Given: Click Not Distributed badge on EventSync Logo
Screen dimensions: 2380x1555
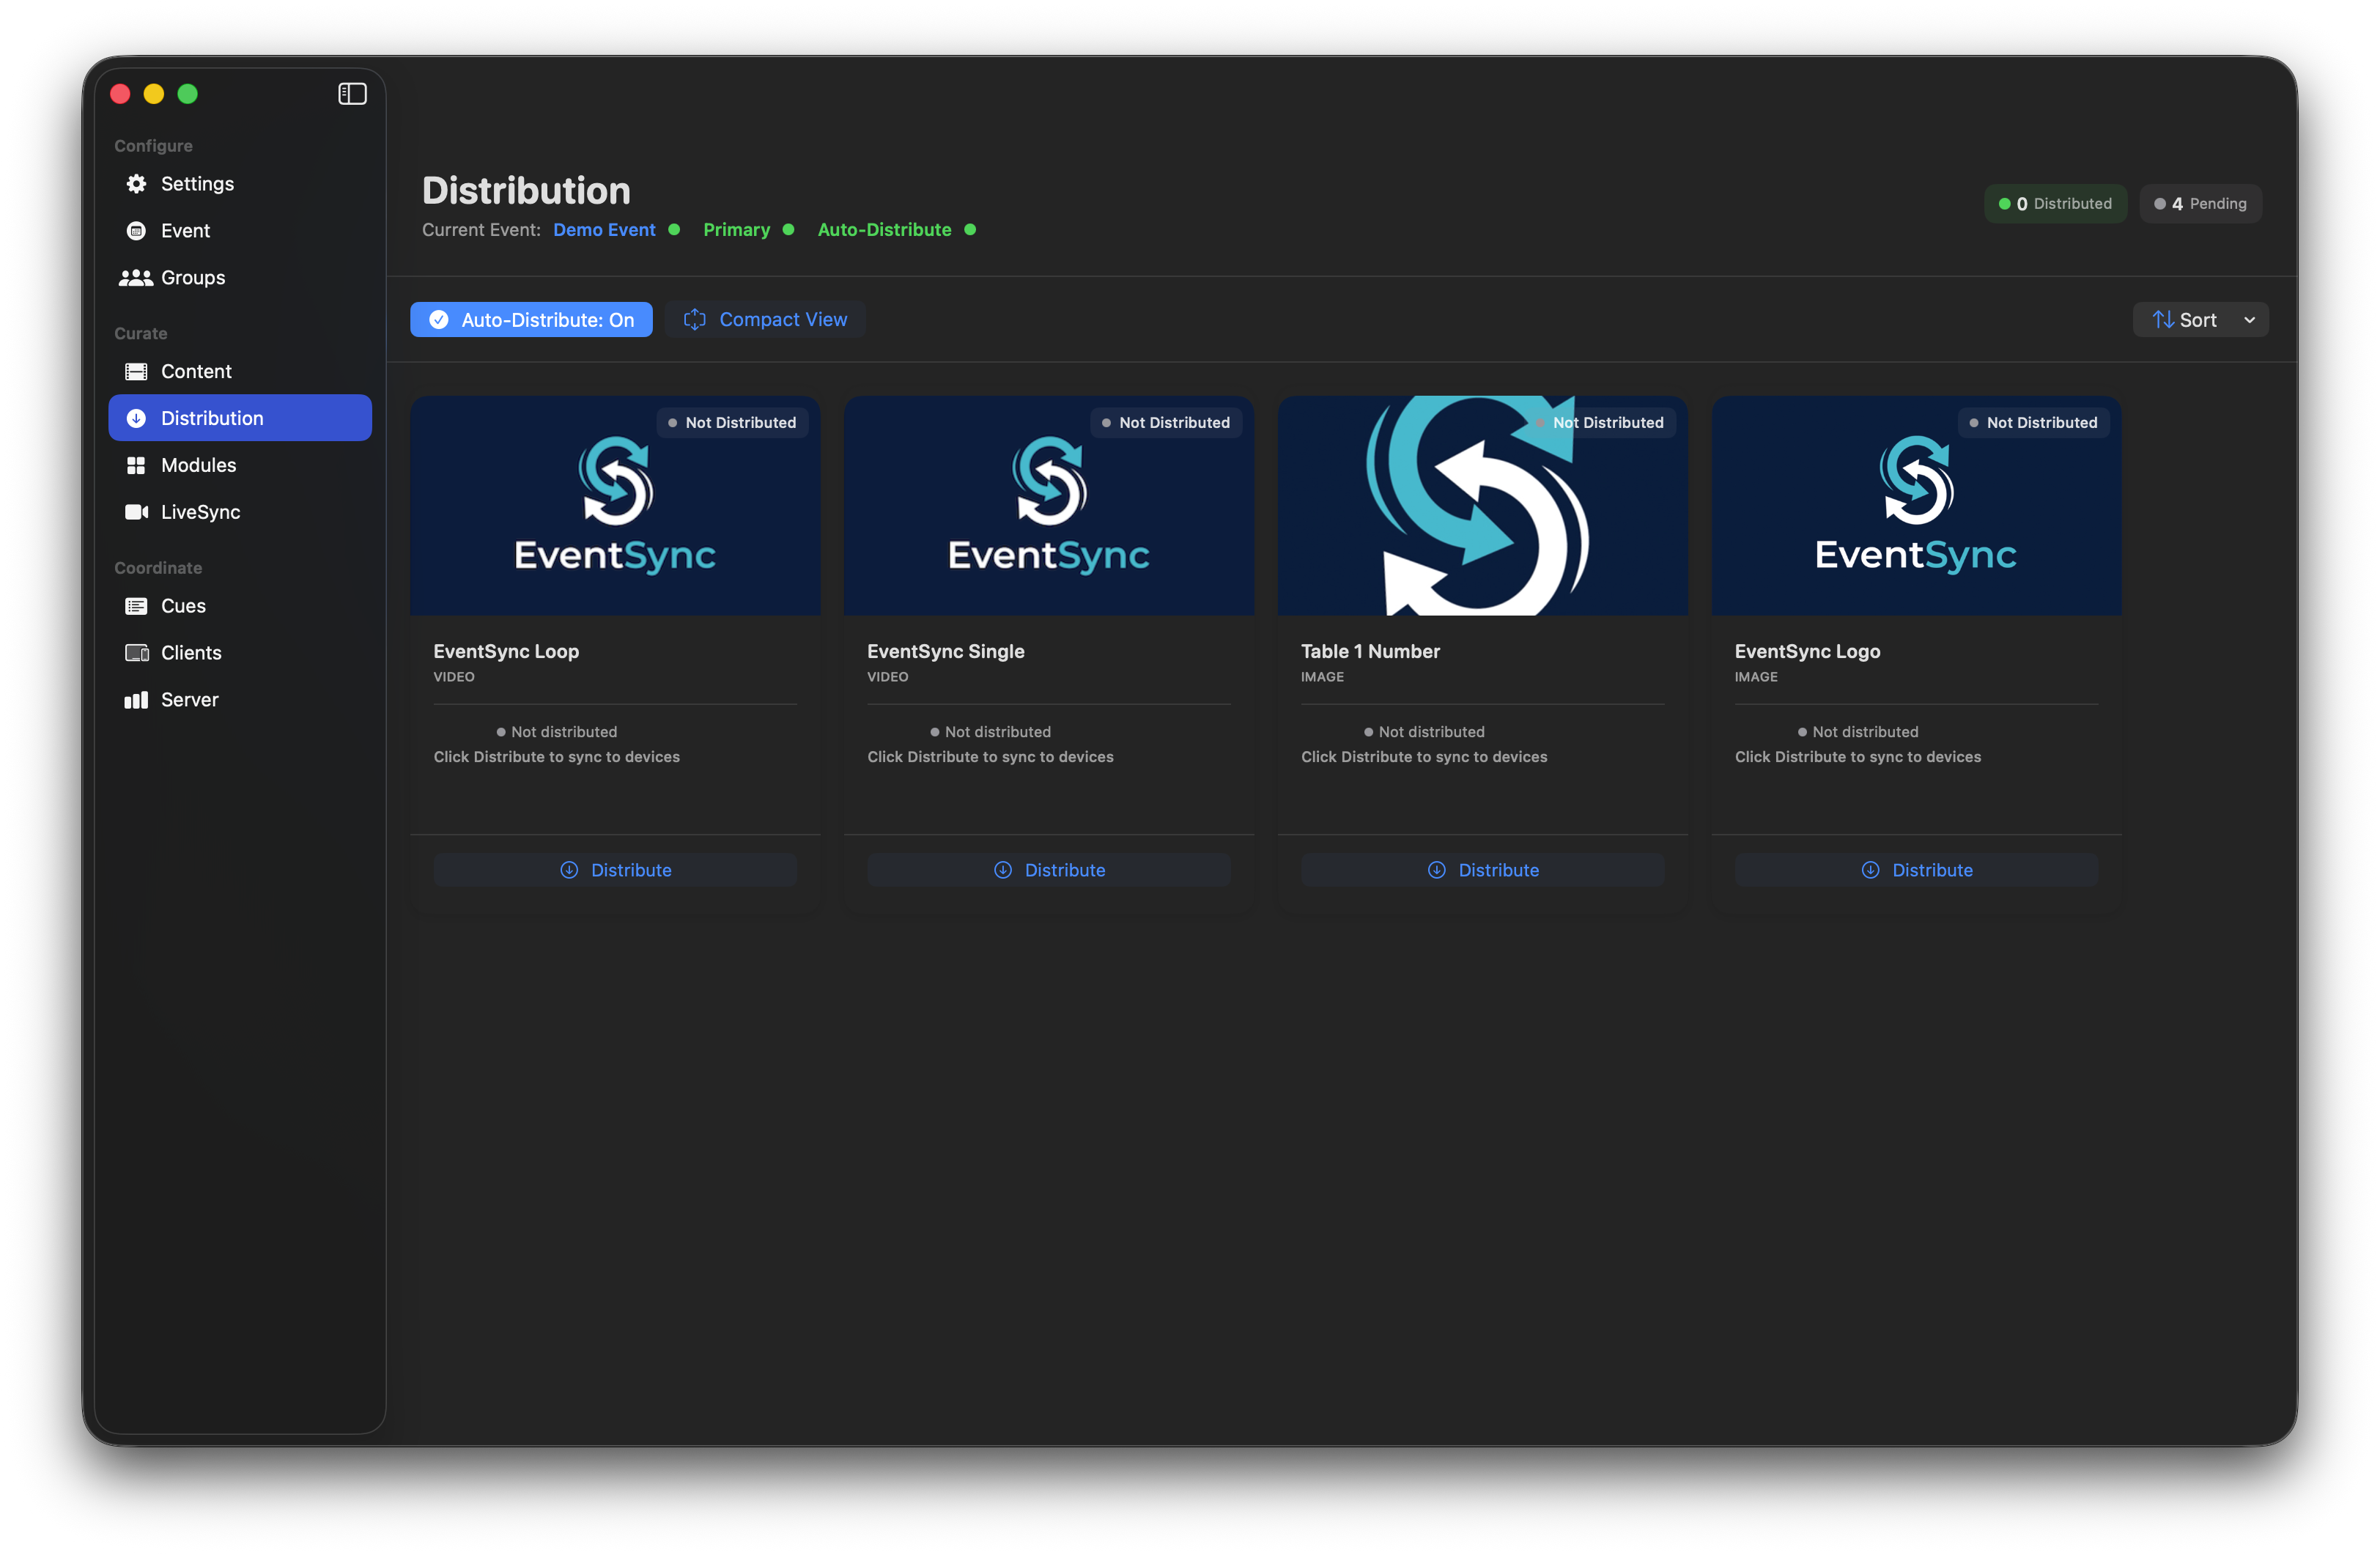Looking at the screenshot, I should click(2035, 423).
